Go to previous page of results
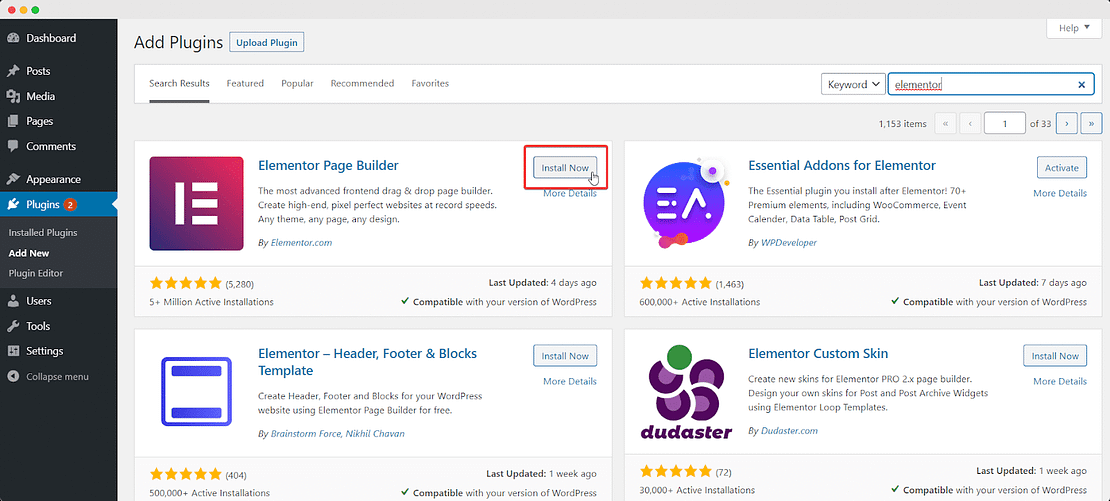The height and width of the screenshot is (501, 1110). (970, 123)
